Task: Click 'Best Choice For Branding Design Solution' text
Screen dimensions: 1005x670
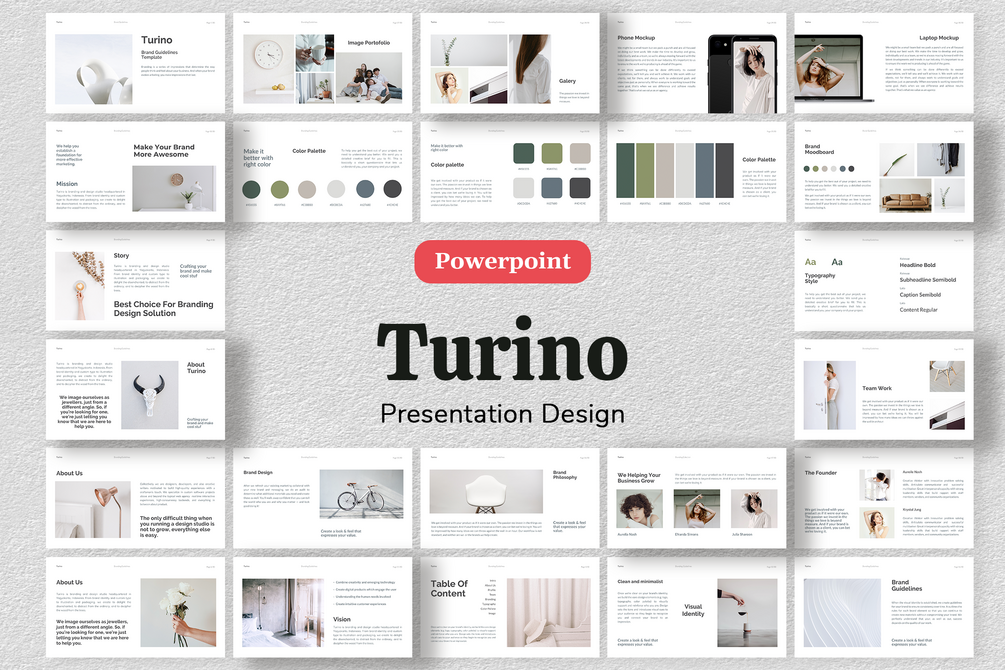Action: (163, 308)
